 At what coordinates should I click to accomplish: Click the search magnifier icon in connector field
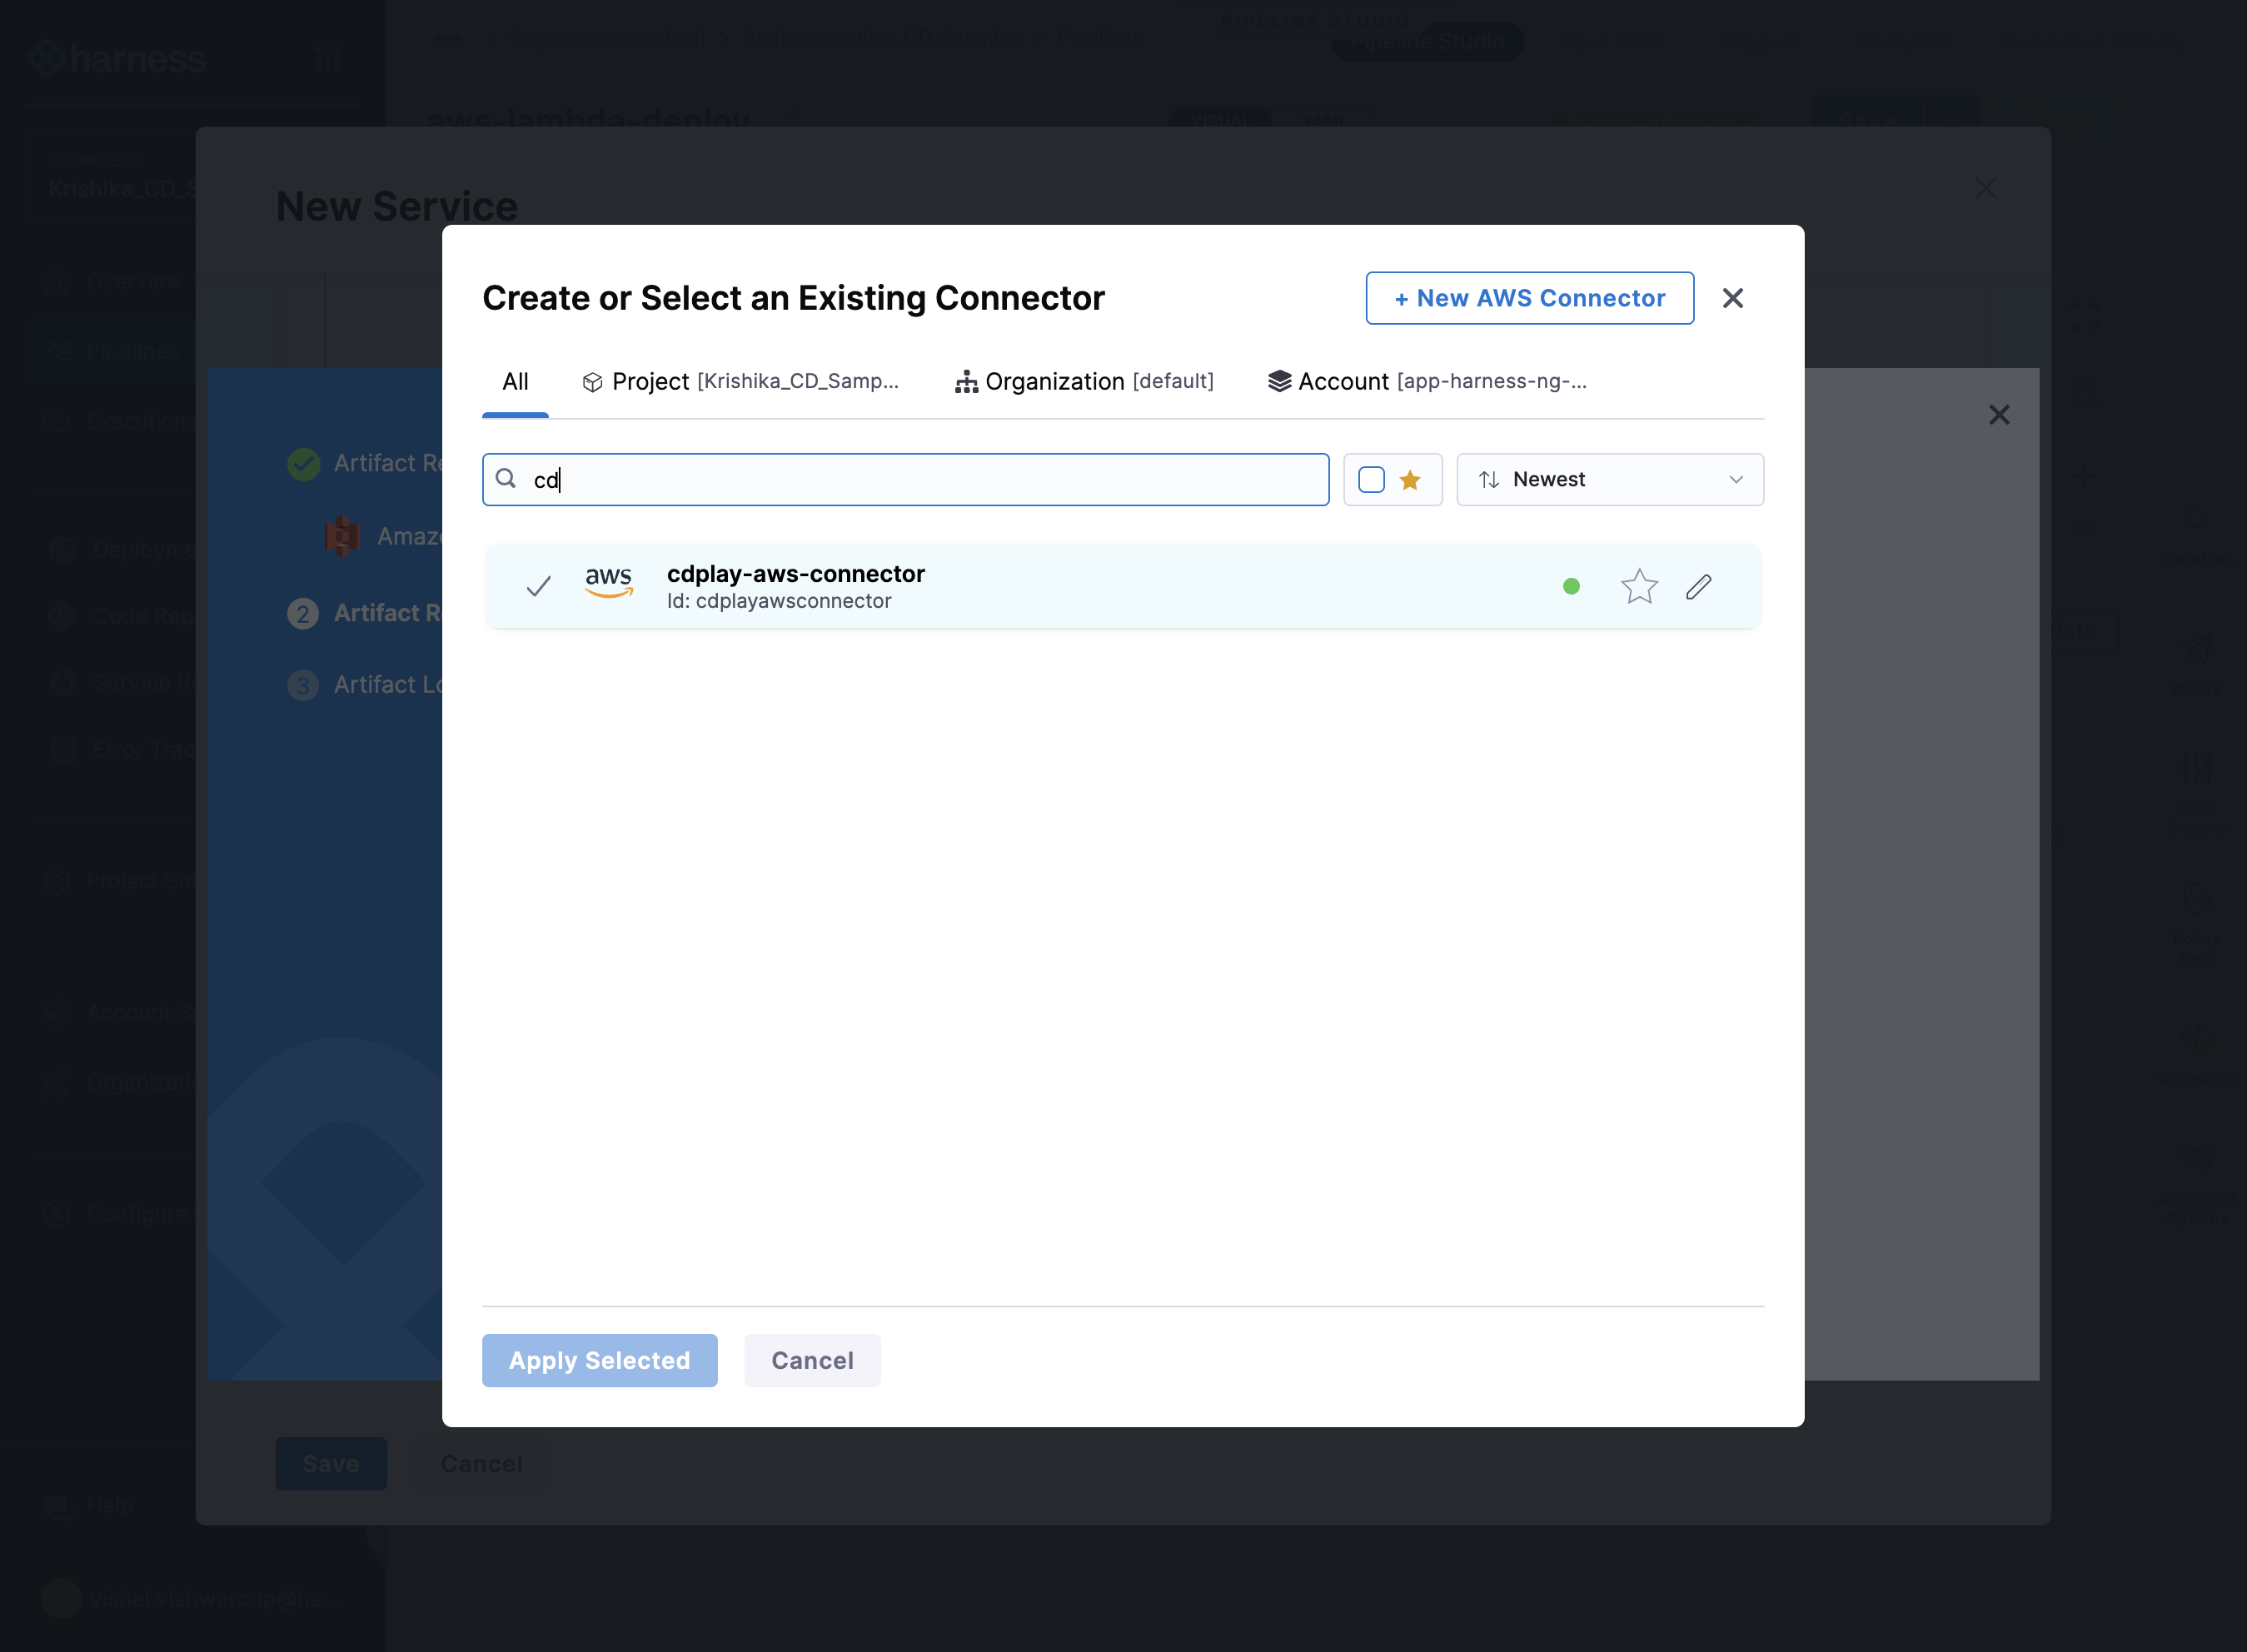click(506, 479)
